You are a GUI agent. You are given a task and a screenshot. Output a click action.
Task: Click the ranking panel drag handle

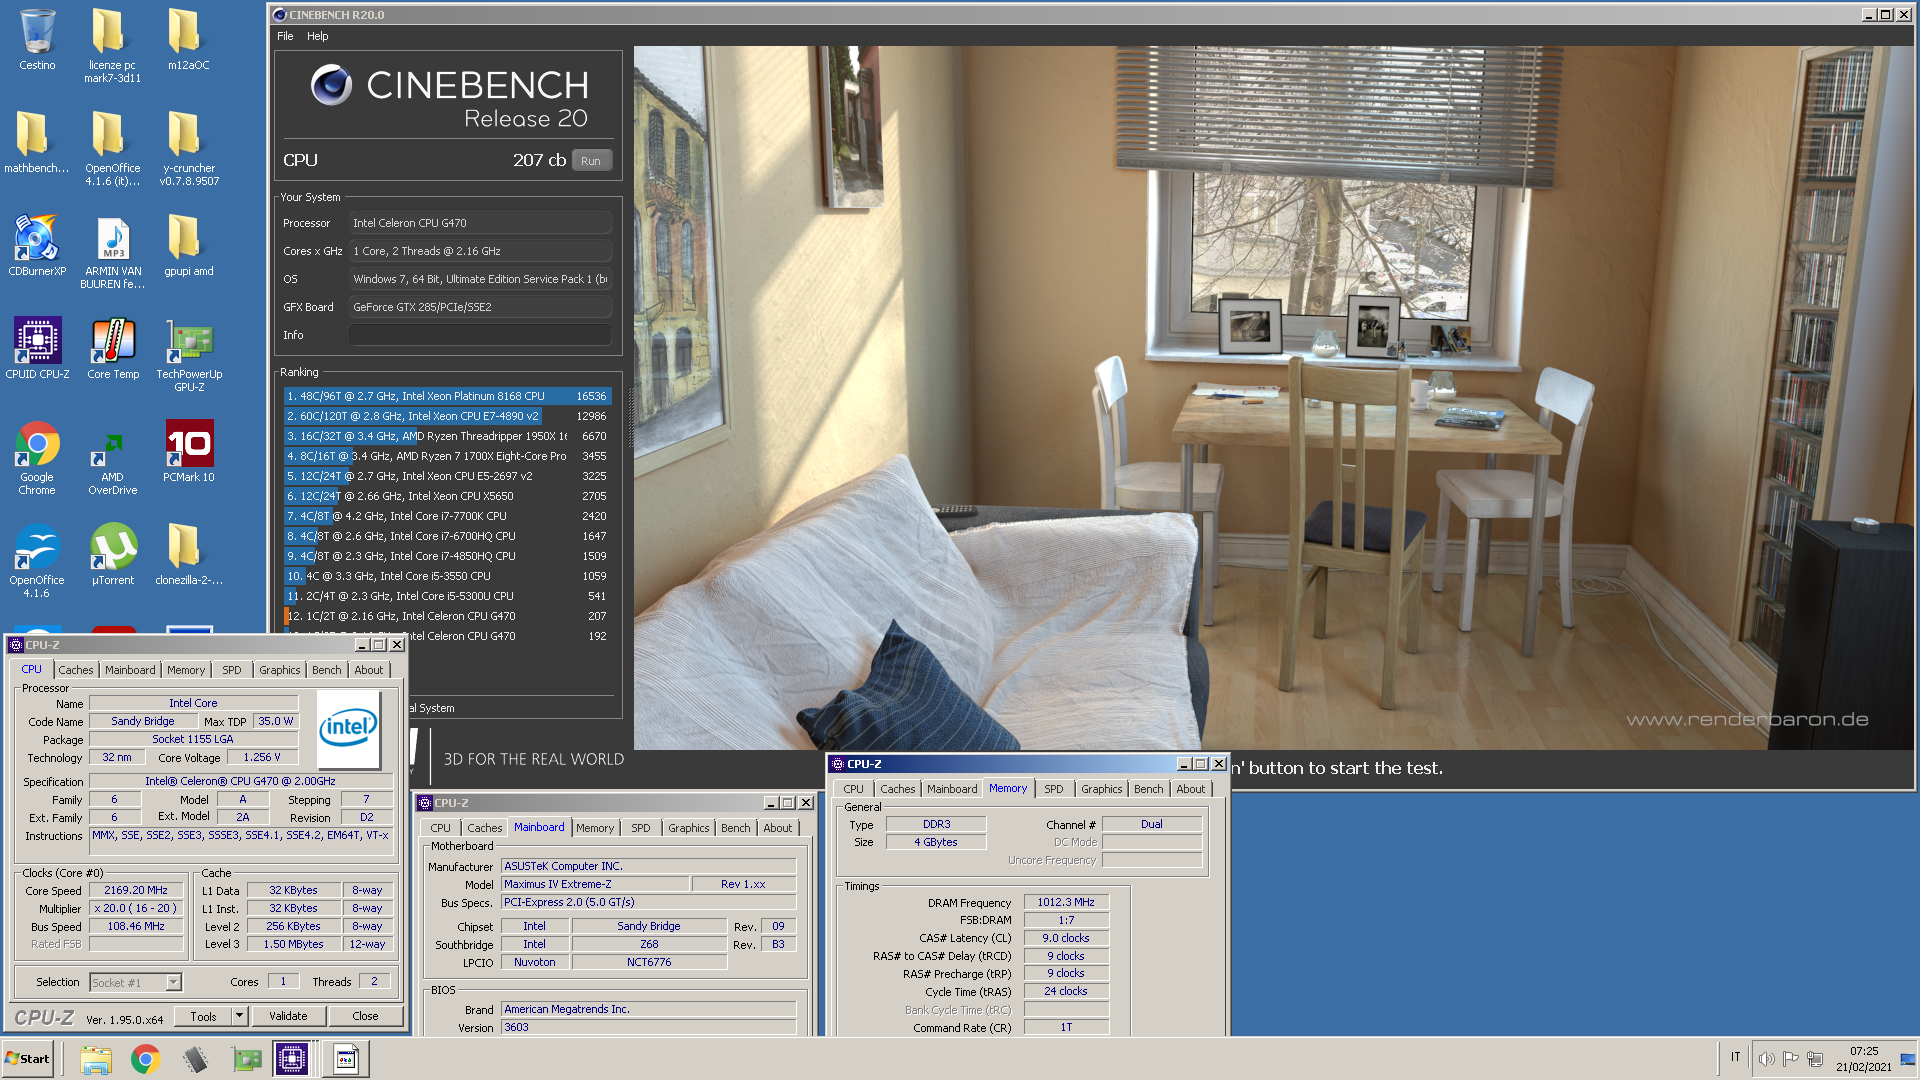pyautogui.click(x=630, y=420)
